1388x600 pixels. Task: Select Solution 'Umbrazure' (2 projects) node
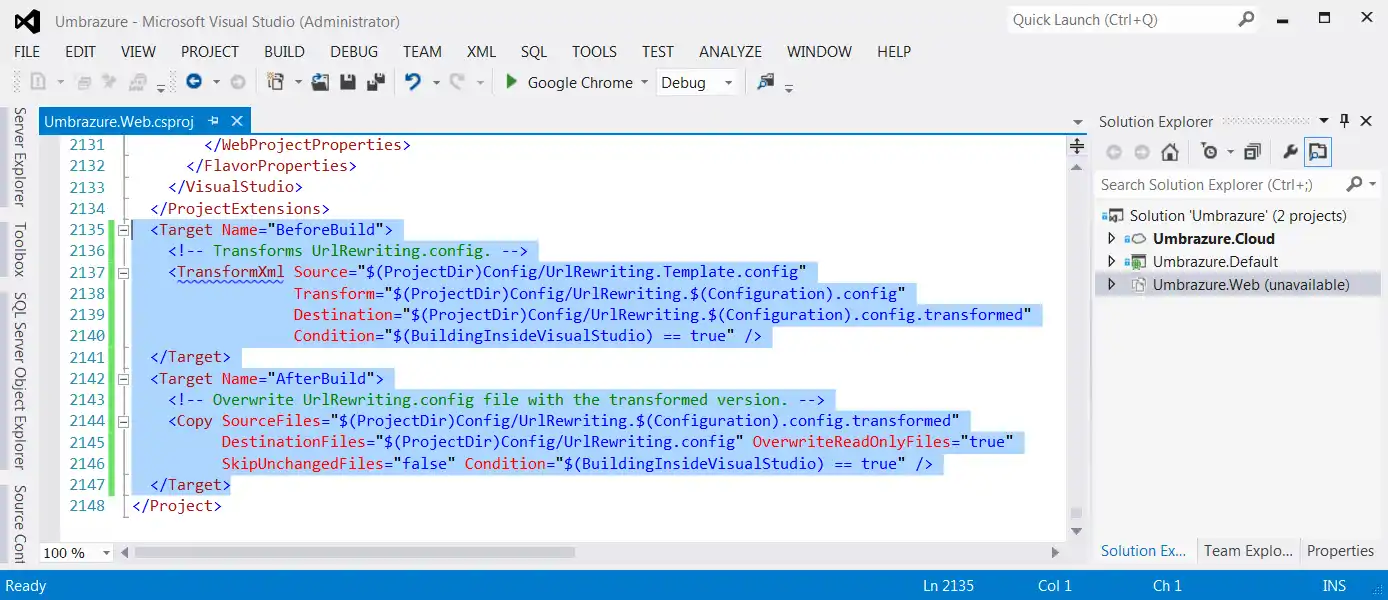point(1238,216)
